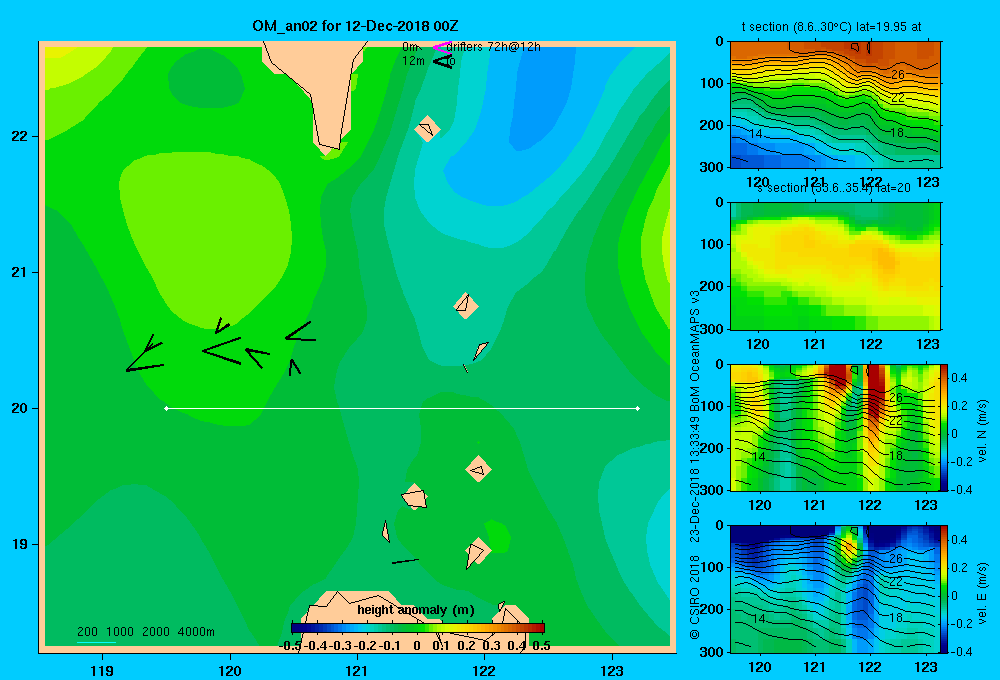Click the '18' contour label in vel. E section
This screenshot has width=1000, height=680.
coord(897,617)
